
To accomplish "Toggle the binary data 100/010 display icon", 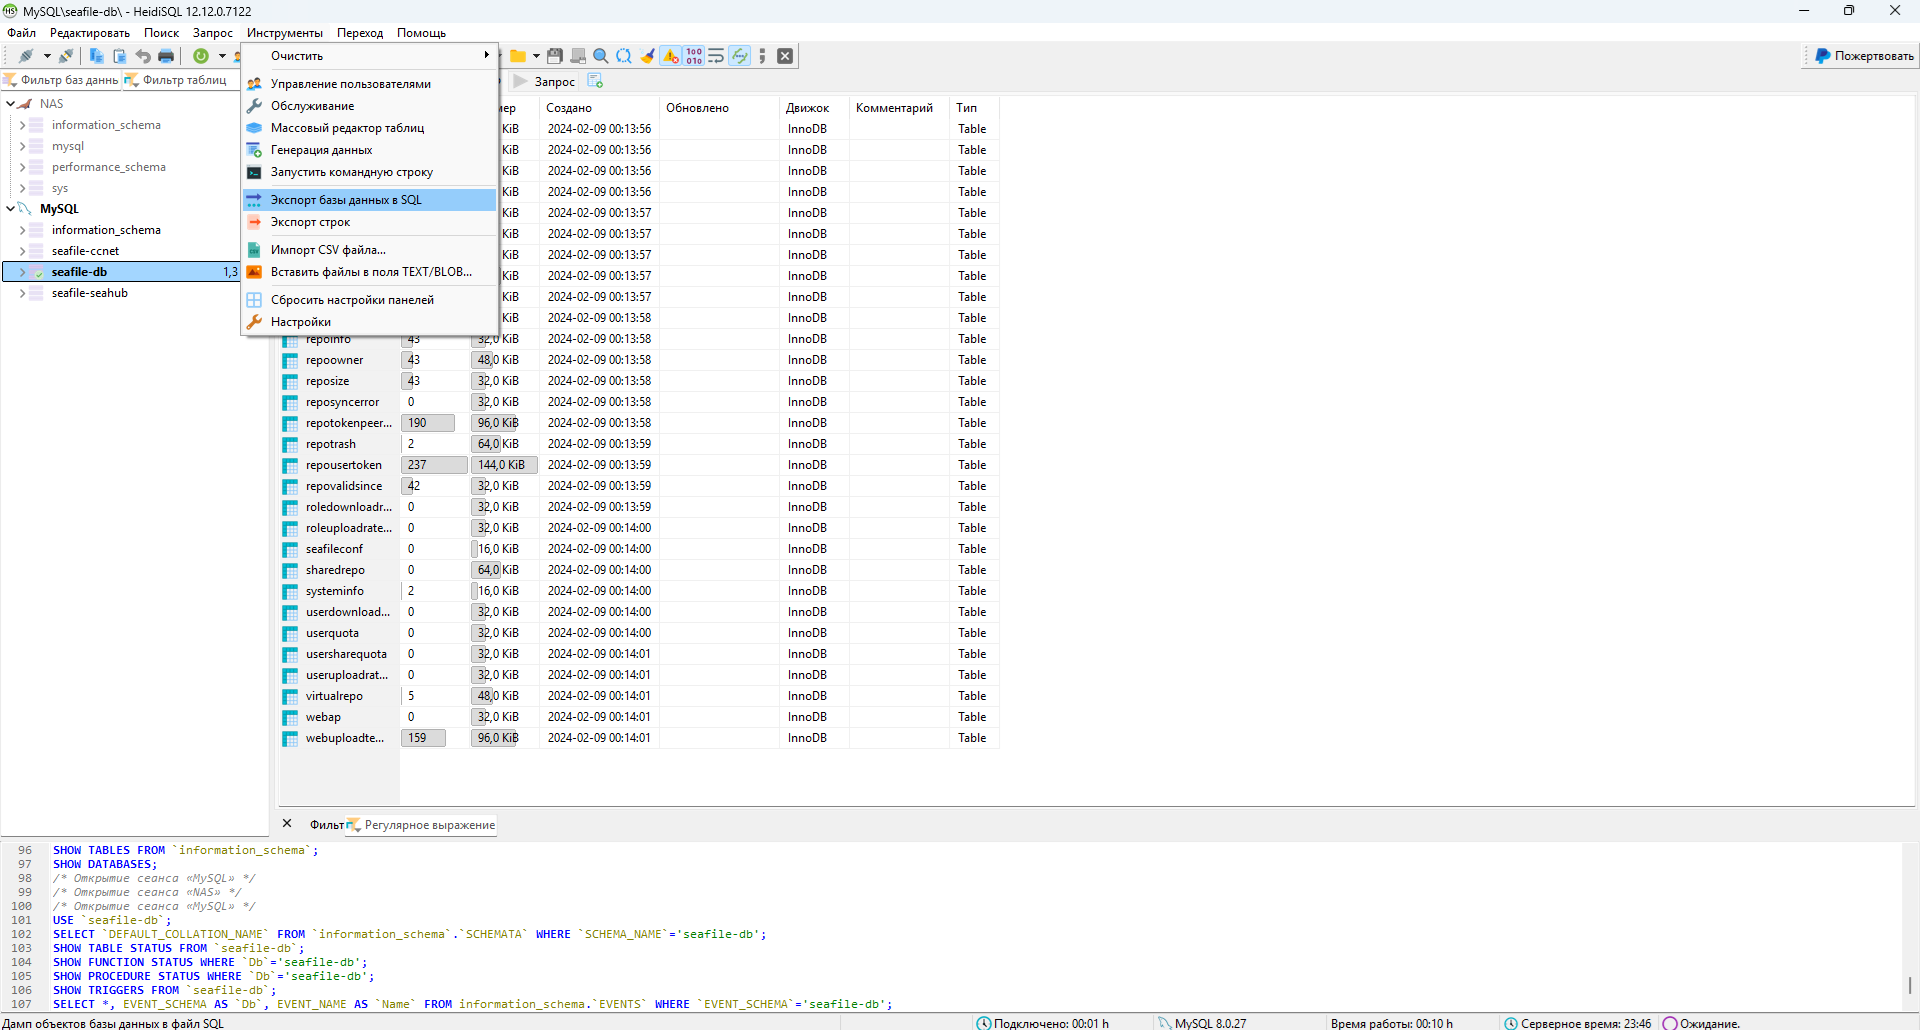I will click(x=693, y=56).
